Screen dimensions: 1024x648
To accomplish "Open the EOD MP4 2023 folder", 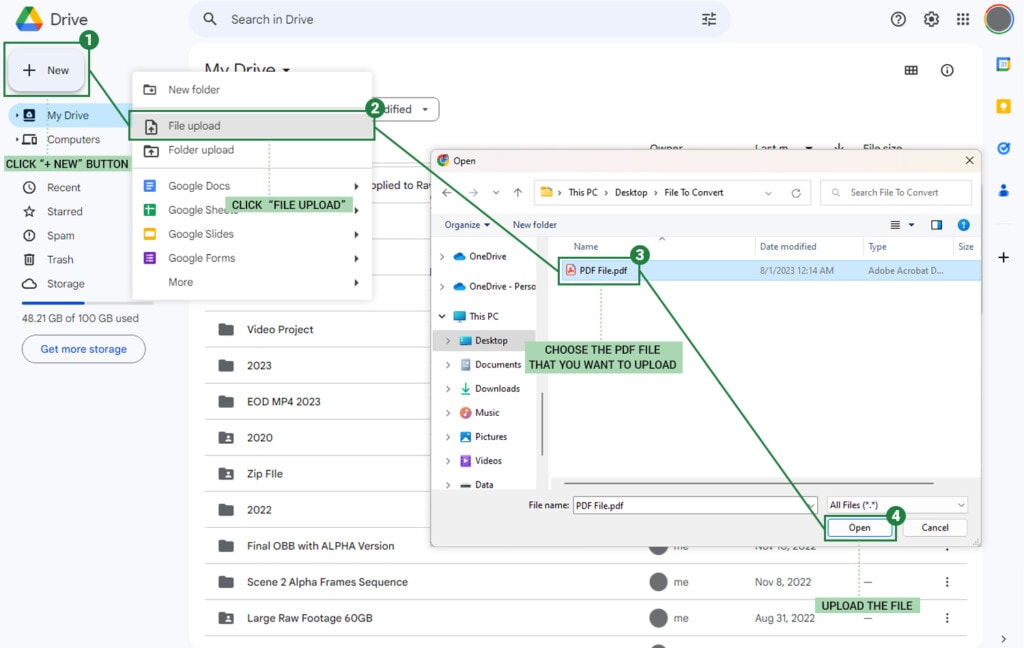I will pos(283,402).
